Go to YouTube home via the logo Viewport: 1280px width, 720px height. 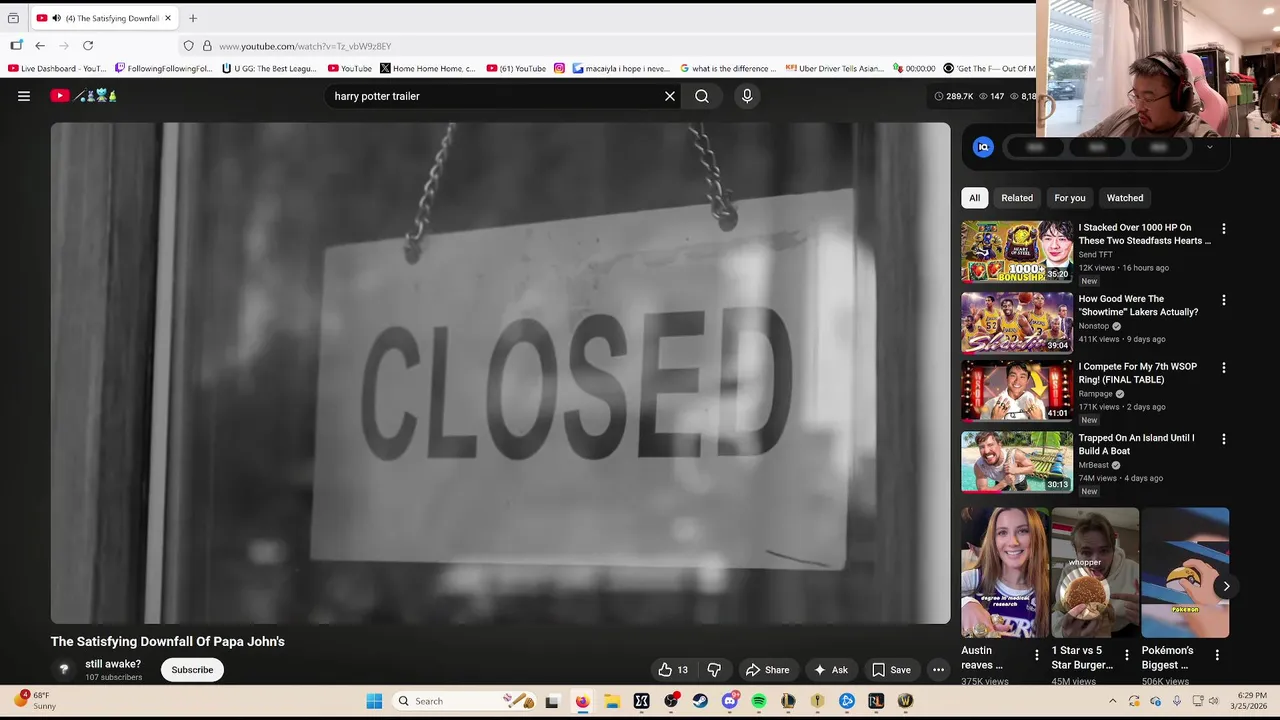(x=84, y=96)
